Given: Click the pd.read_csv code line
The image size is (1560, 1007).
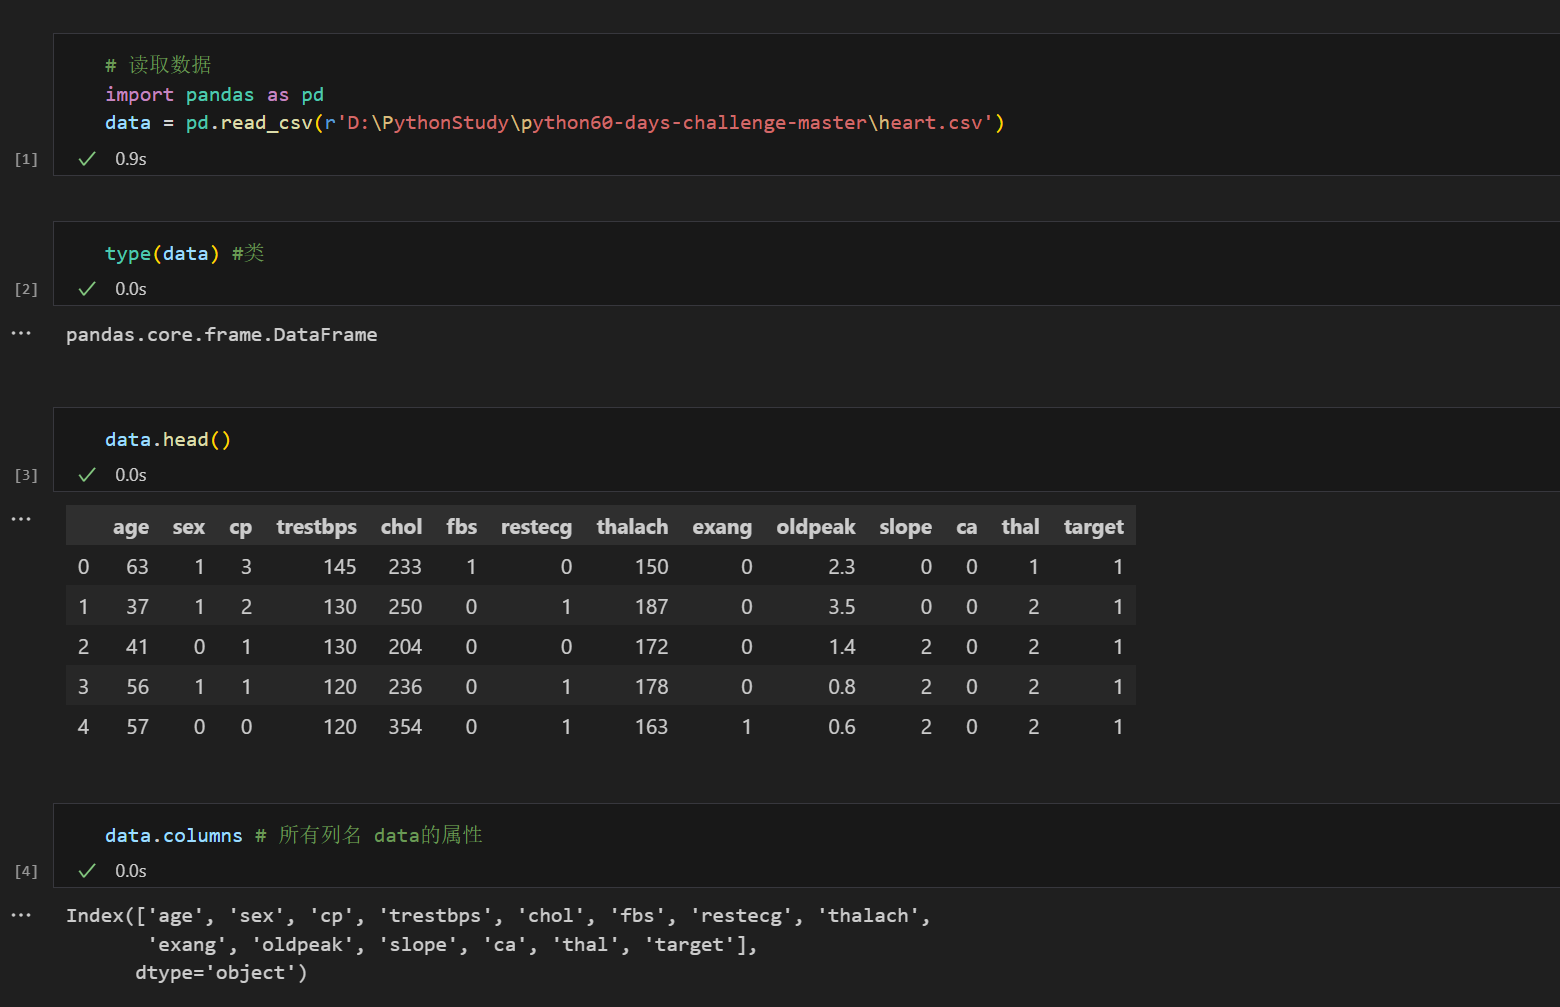Looking at the screenshot, I should coord(555,122).
